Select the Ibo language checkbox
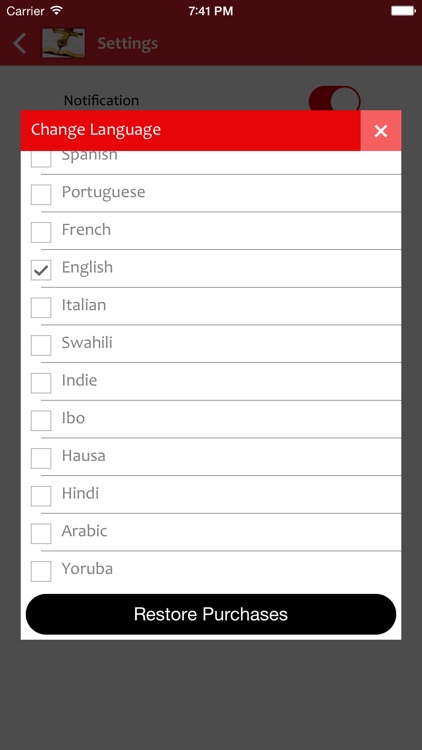The height and width of the screenshot is (750, 422). point(41,421)
